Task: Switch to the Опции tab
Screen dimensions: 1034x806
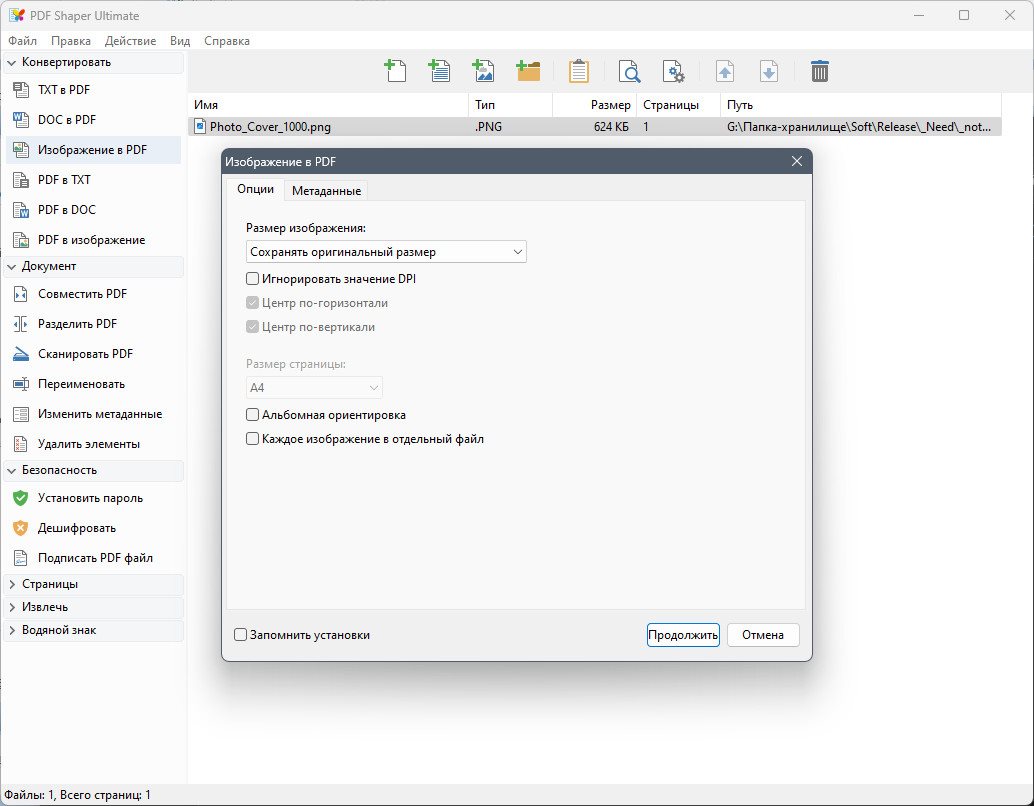Action: point(255,189)
